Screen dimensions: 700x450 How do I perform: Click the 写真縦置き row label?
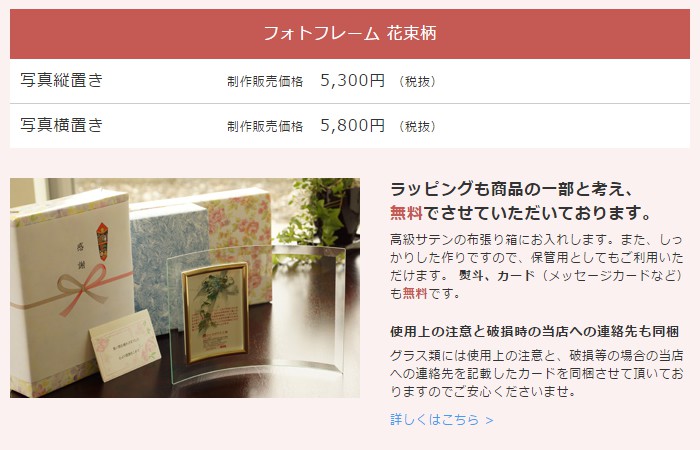pyautogui.click(x=62, y=80)
